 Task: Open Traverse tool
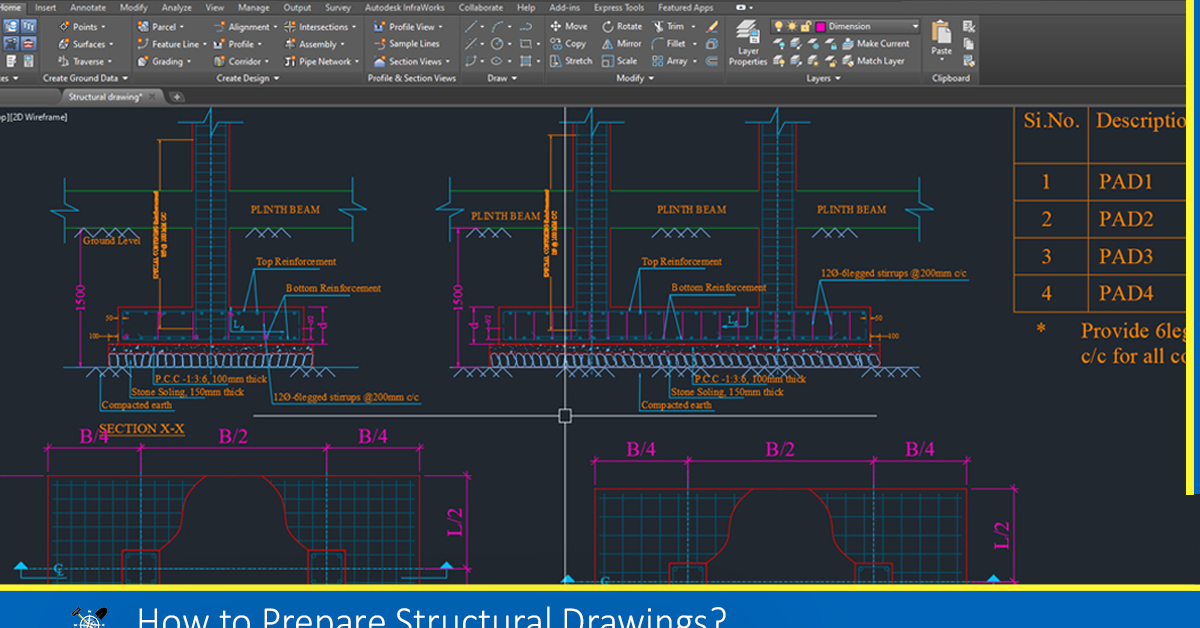[84, 61]
